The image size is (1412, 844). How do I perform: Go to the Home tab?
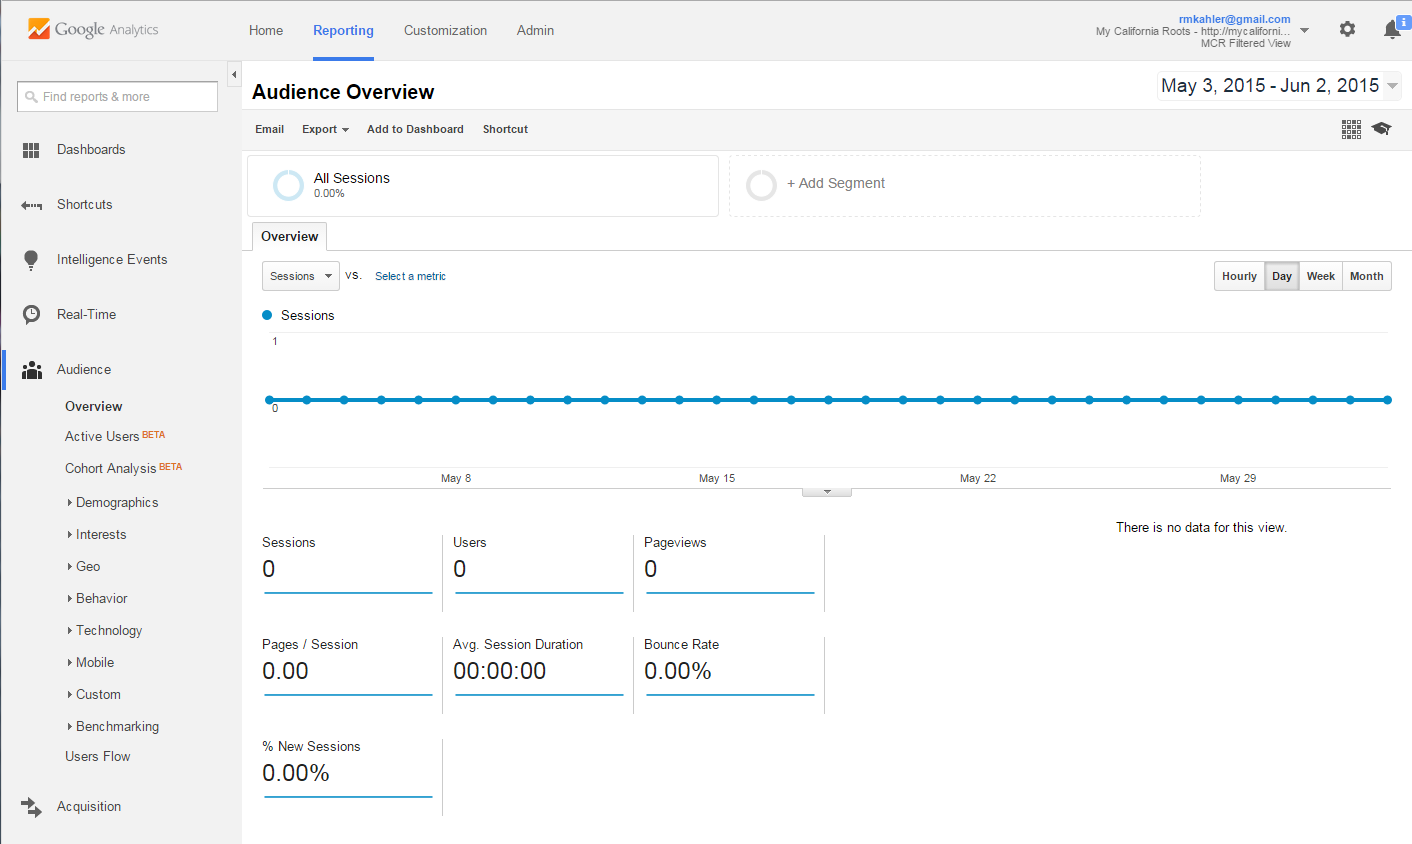(266, 30)
